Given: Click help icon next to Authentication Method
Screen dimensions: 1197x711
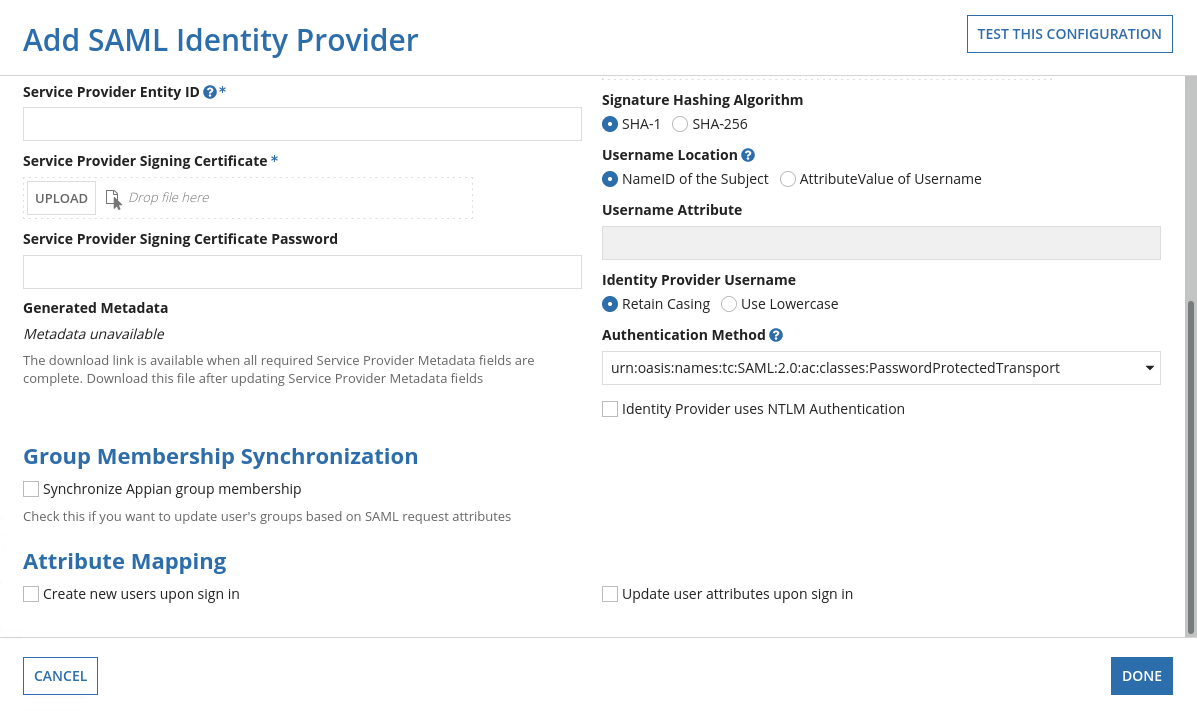Looking at the screenshot, I should click(776, 335).
